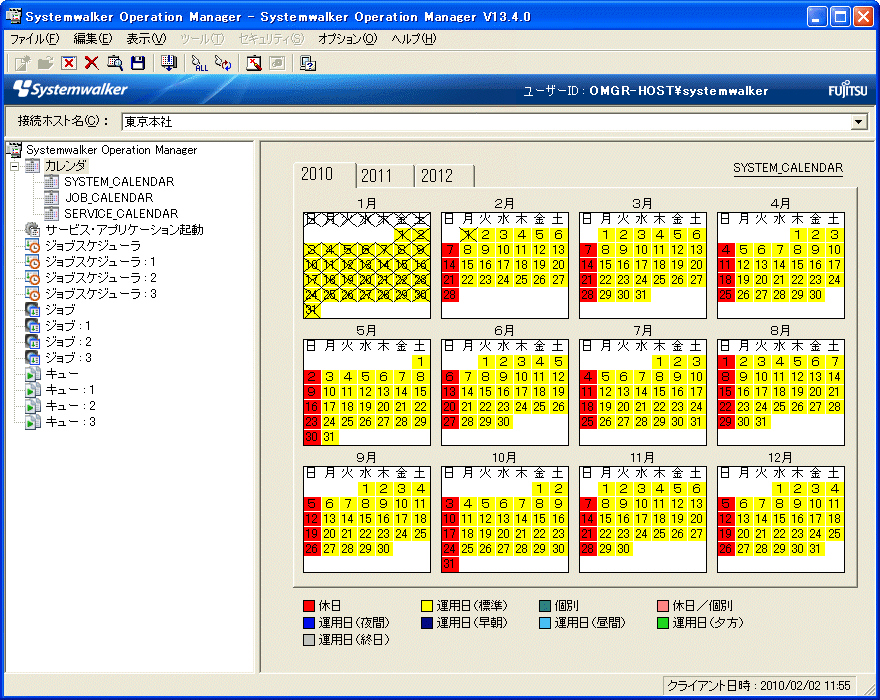880x700 pixels.
Task: Click the blue floppy disk save icon
Action: point(138,63)
